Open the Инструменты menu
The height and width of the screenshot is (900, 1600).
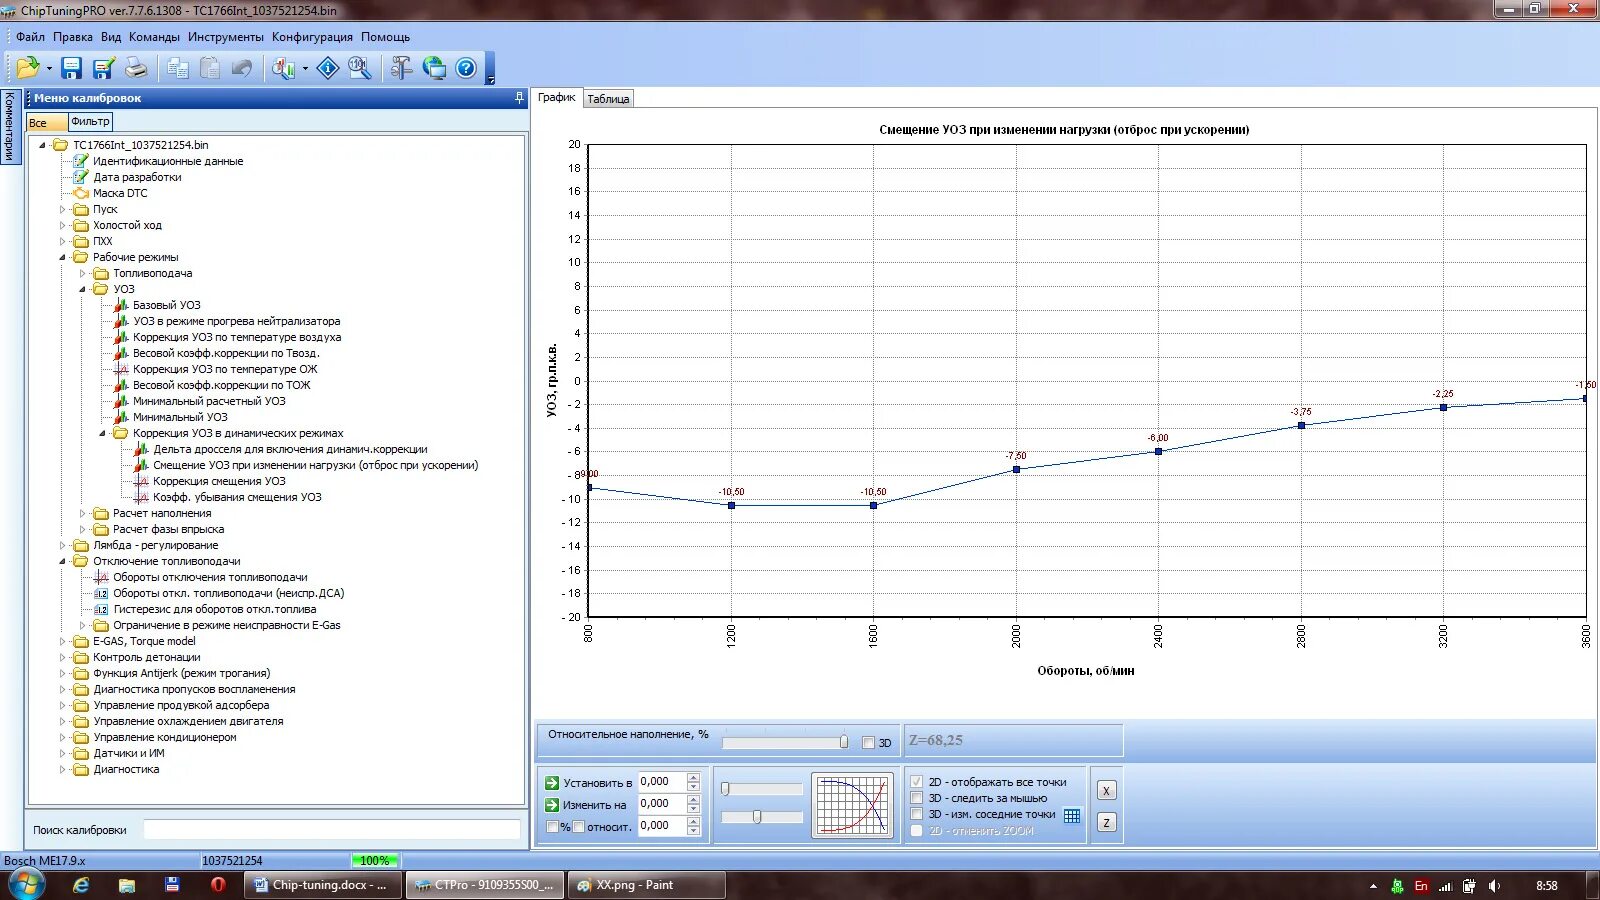[226, 37]
